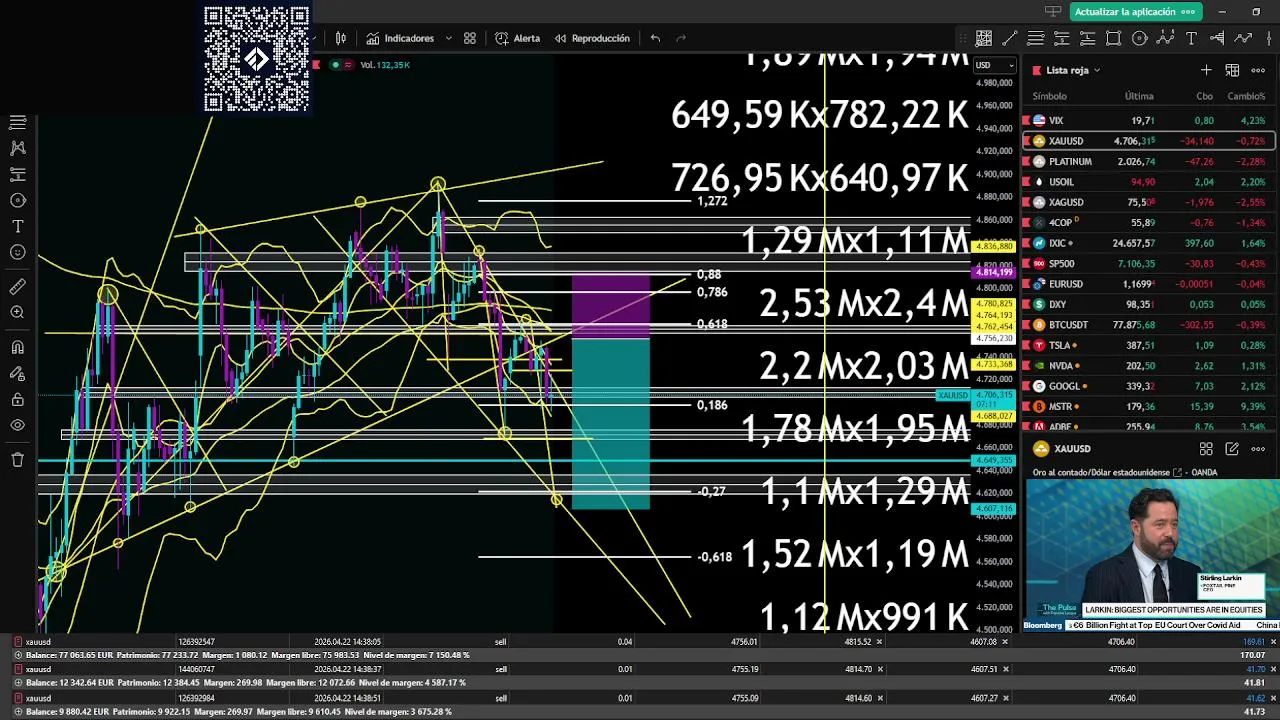This screenshot has width=1280, height=720.
Task: Open the XAUUSD note edit icon
Action: [1232, 449]
